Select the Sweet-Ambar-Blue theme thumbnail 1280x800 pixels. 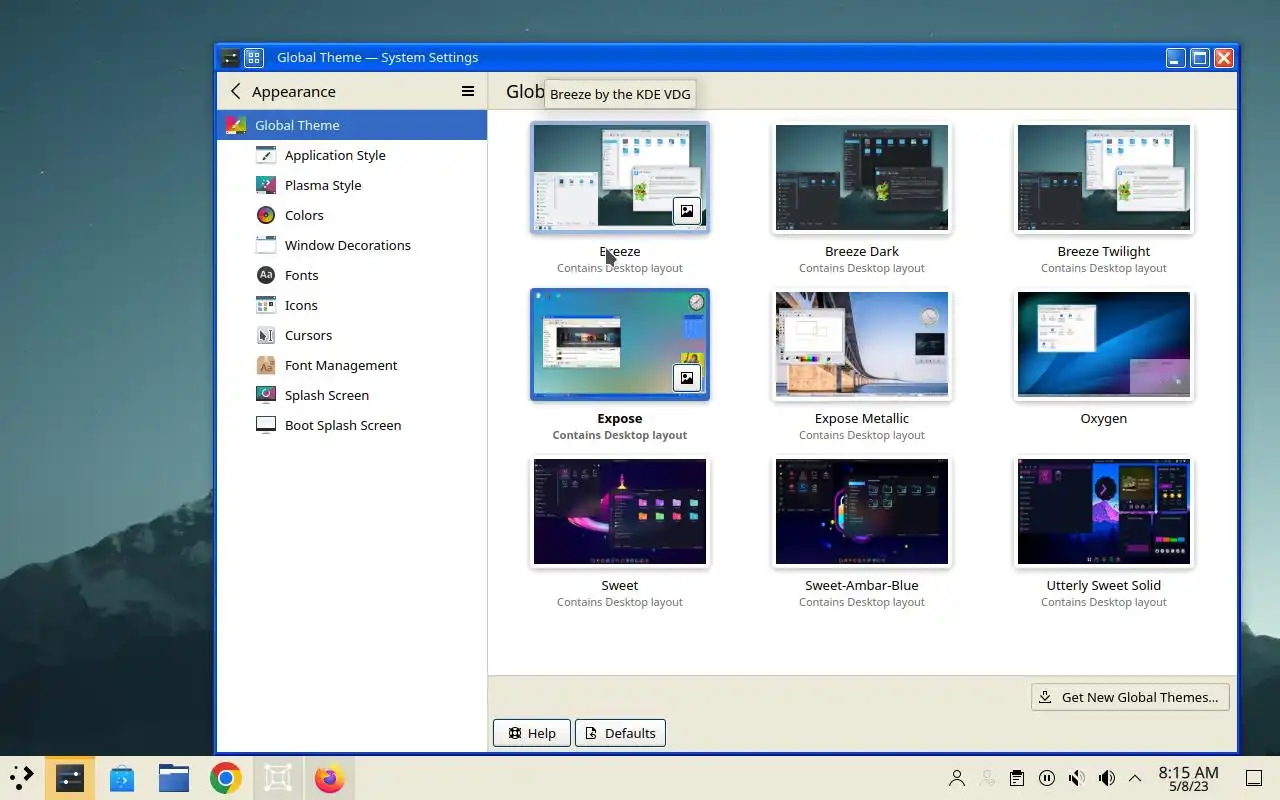point(862,512)
